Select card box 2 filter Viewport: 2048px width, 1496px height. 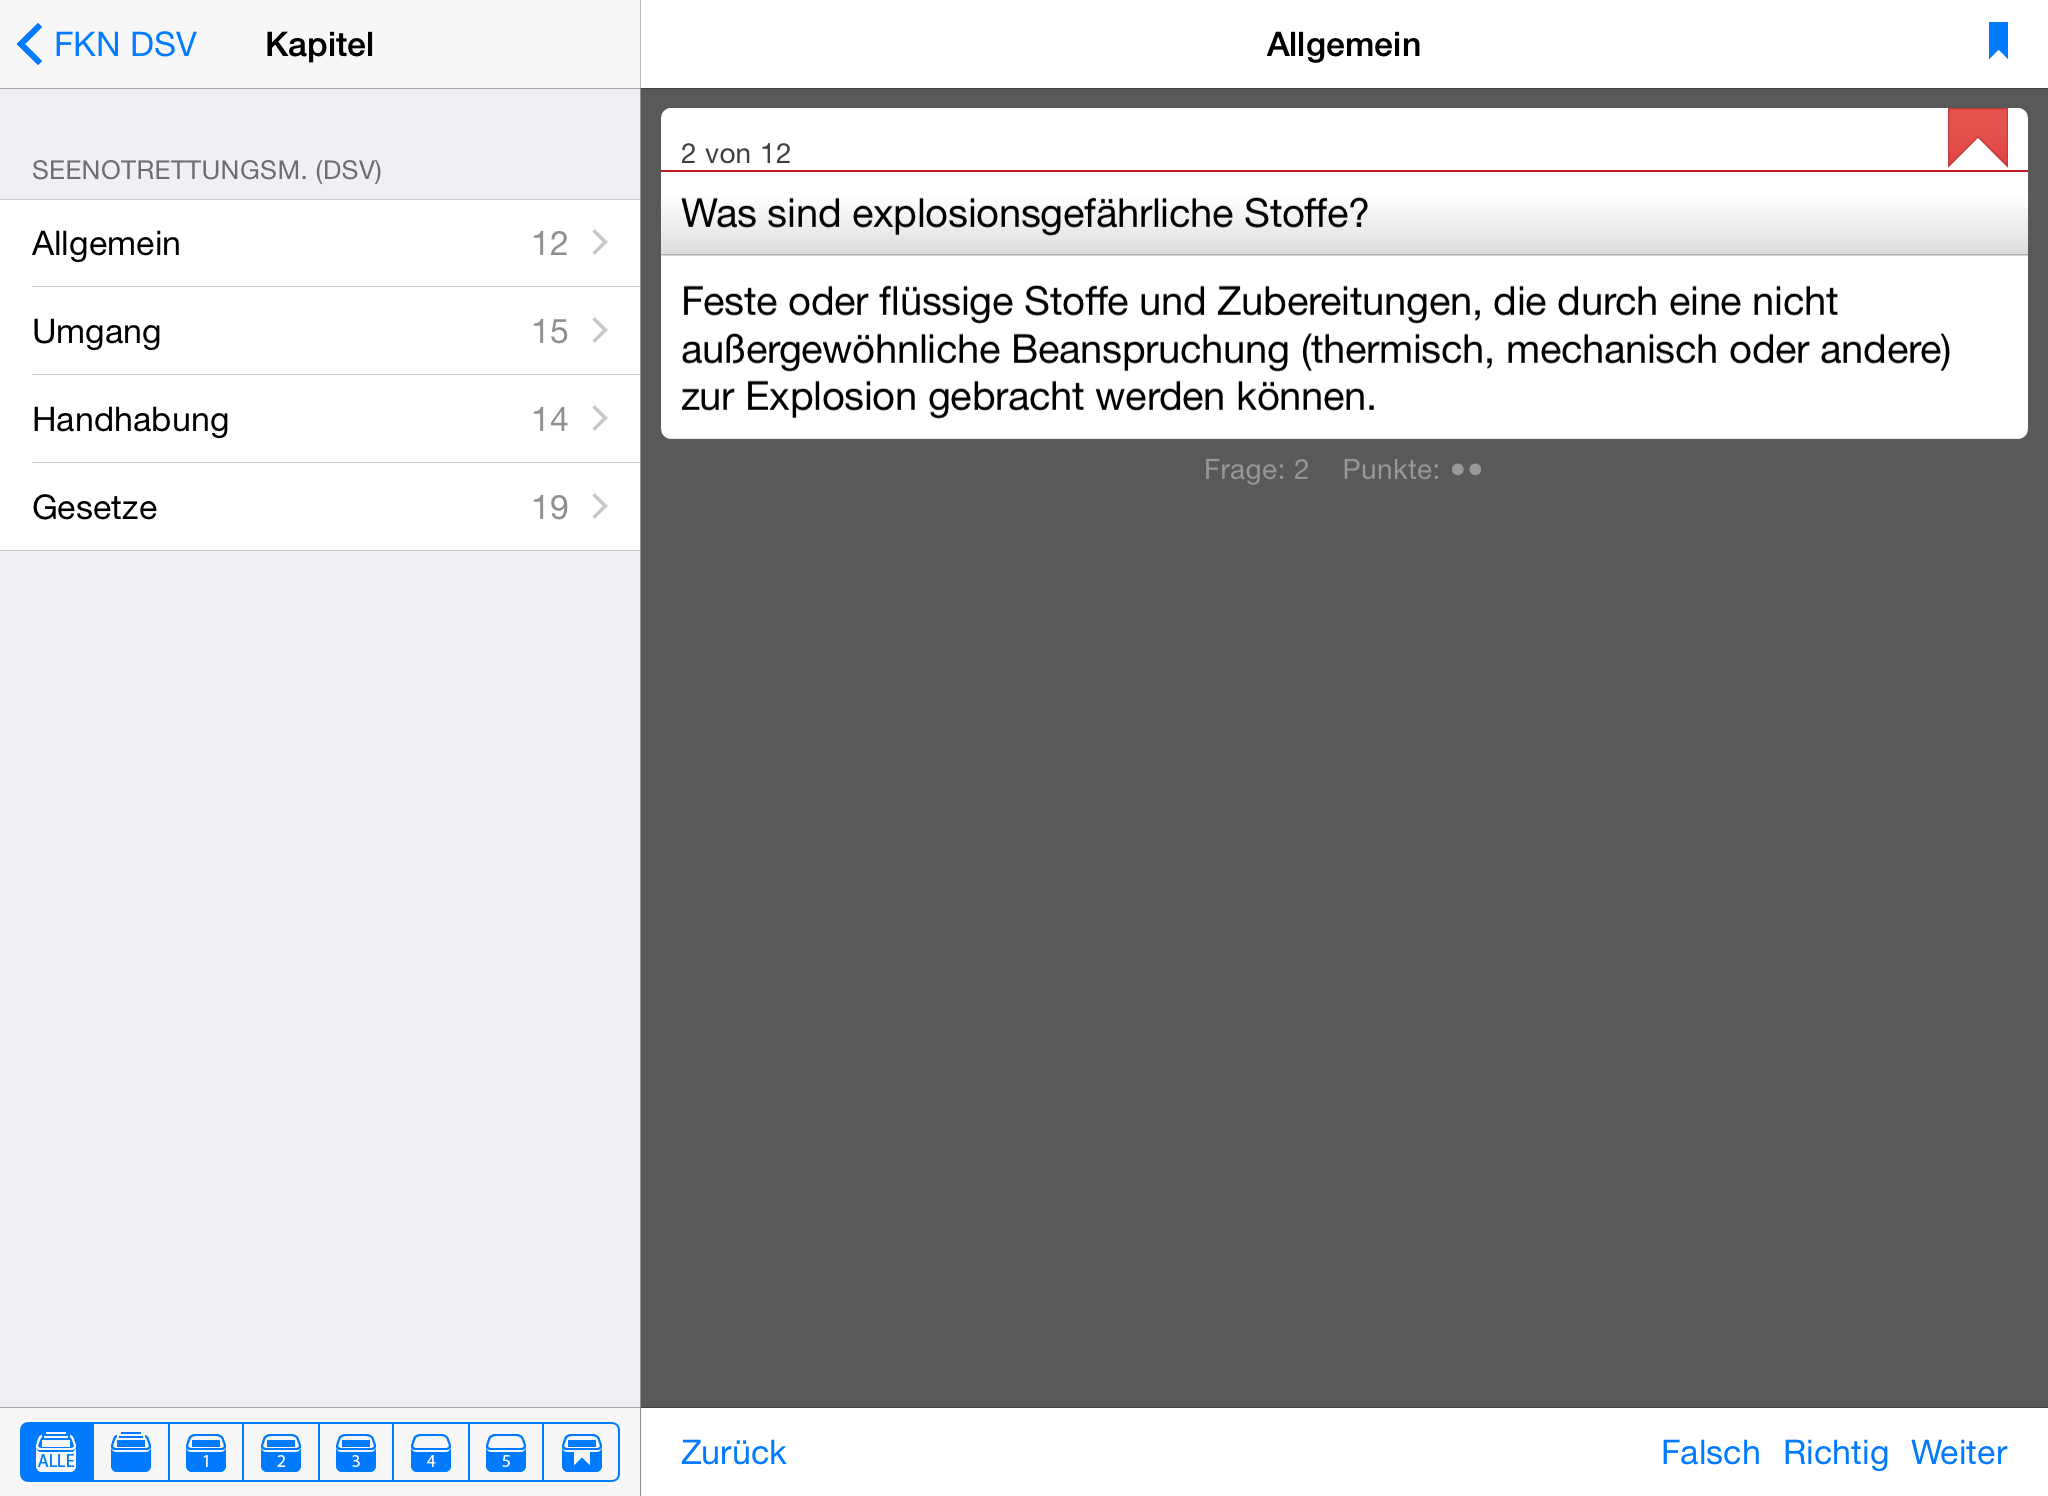[281, 1451]
